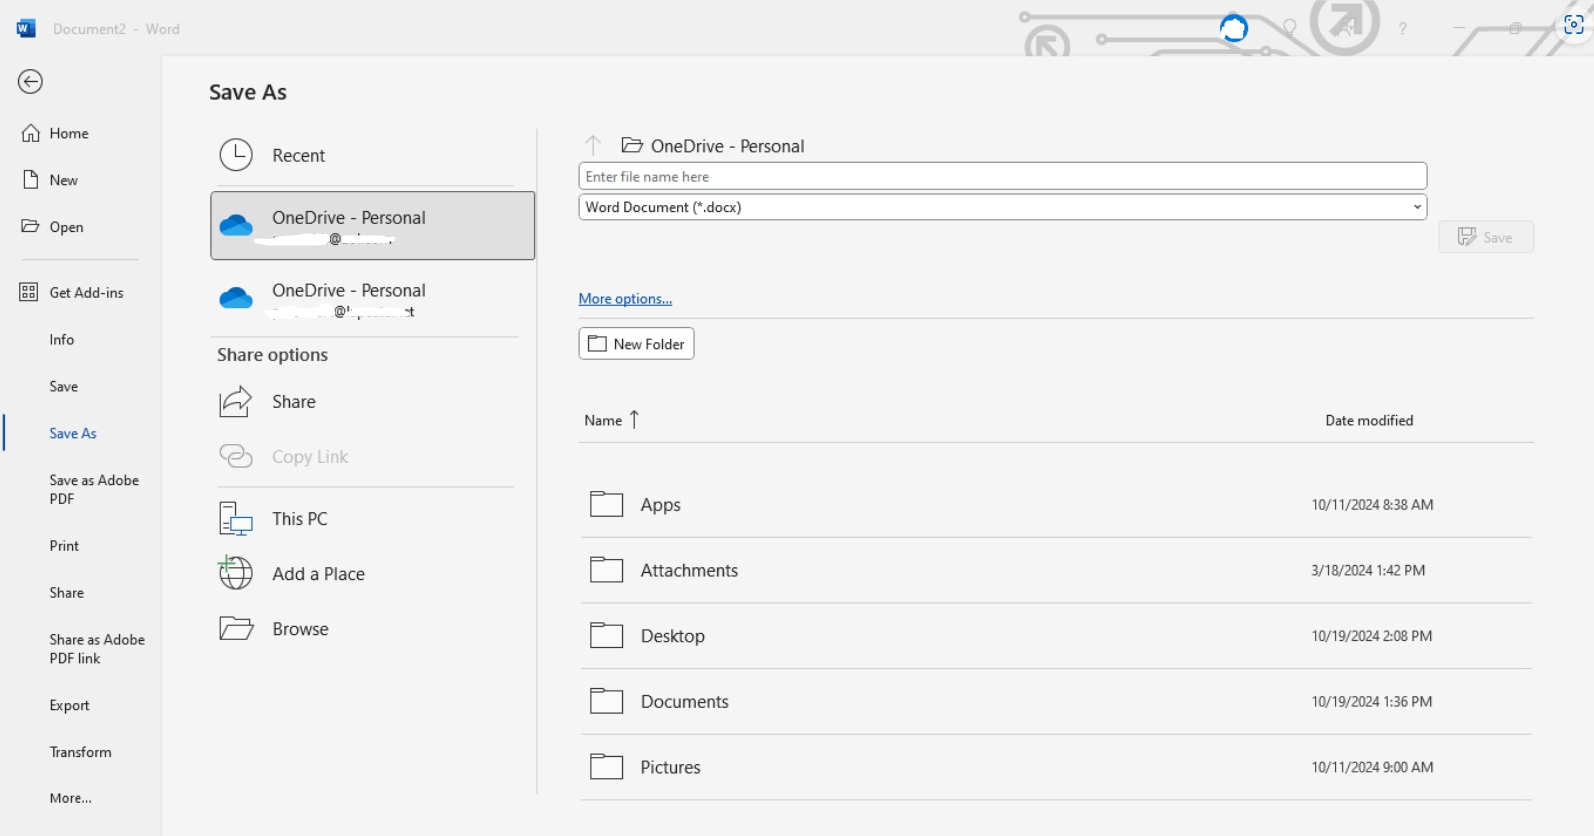Click the screenshot capture icon in title bar
The image size is (1594, 836).
(1573, 26)
